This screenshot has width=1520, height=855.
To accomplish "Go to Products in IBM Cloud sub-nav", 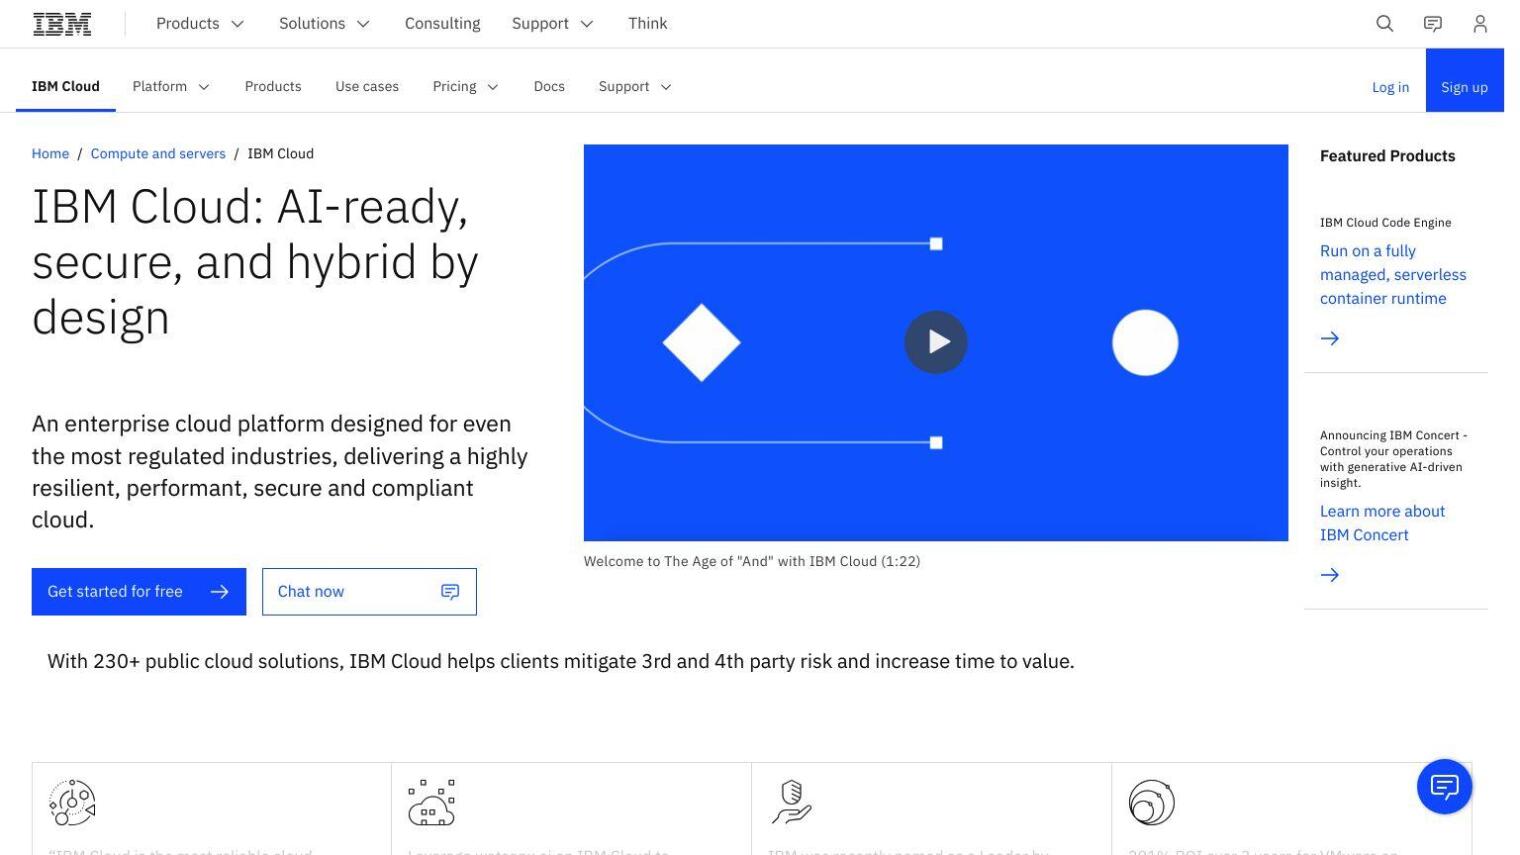I will (x=273, y=87).
